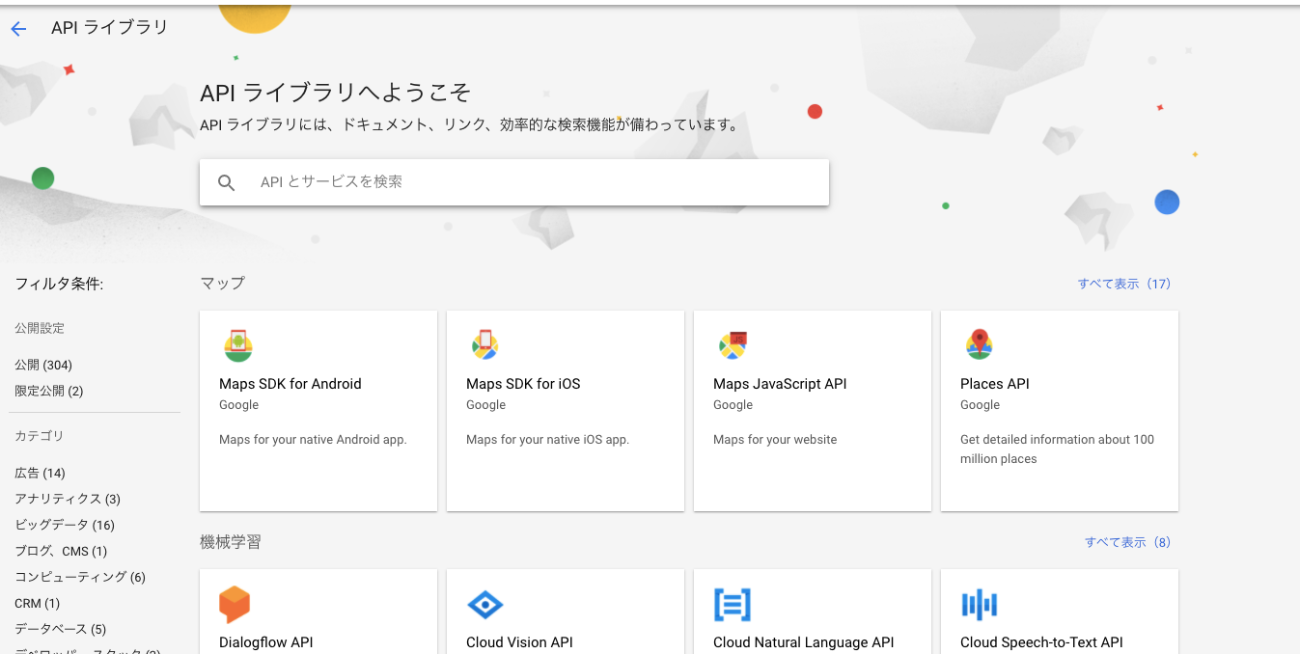The height and width of the screenshot is (654, 1300).
Task: Go back using the left arrow icon
Action: (x=18, y=29)
